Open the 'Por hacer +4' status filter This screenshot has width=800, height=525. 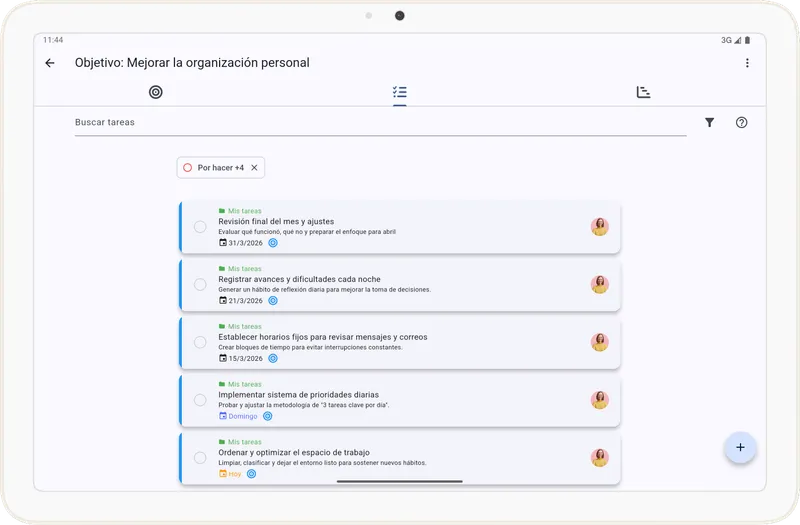214,168
